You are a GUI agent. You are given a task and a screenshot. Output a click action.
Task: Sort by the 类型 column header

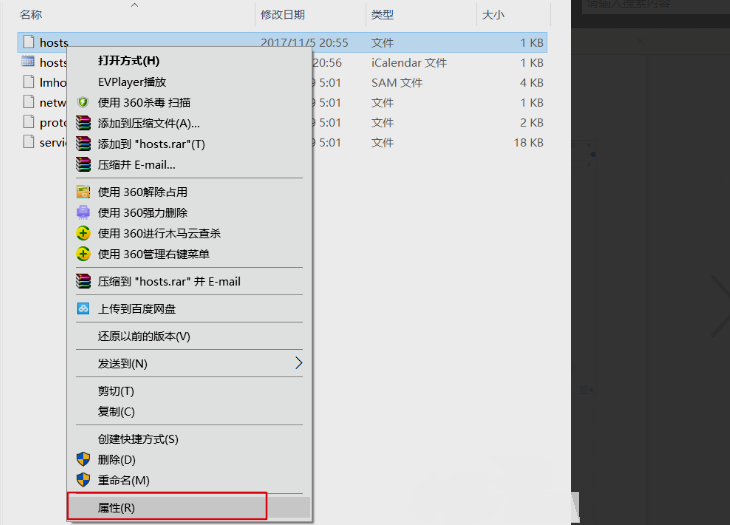coord(382,15)
